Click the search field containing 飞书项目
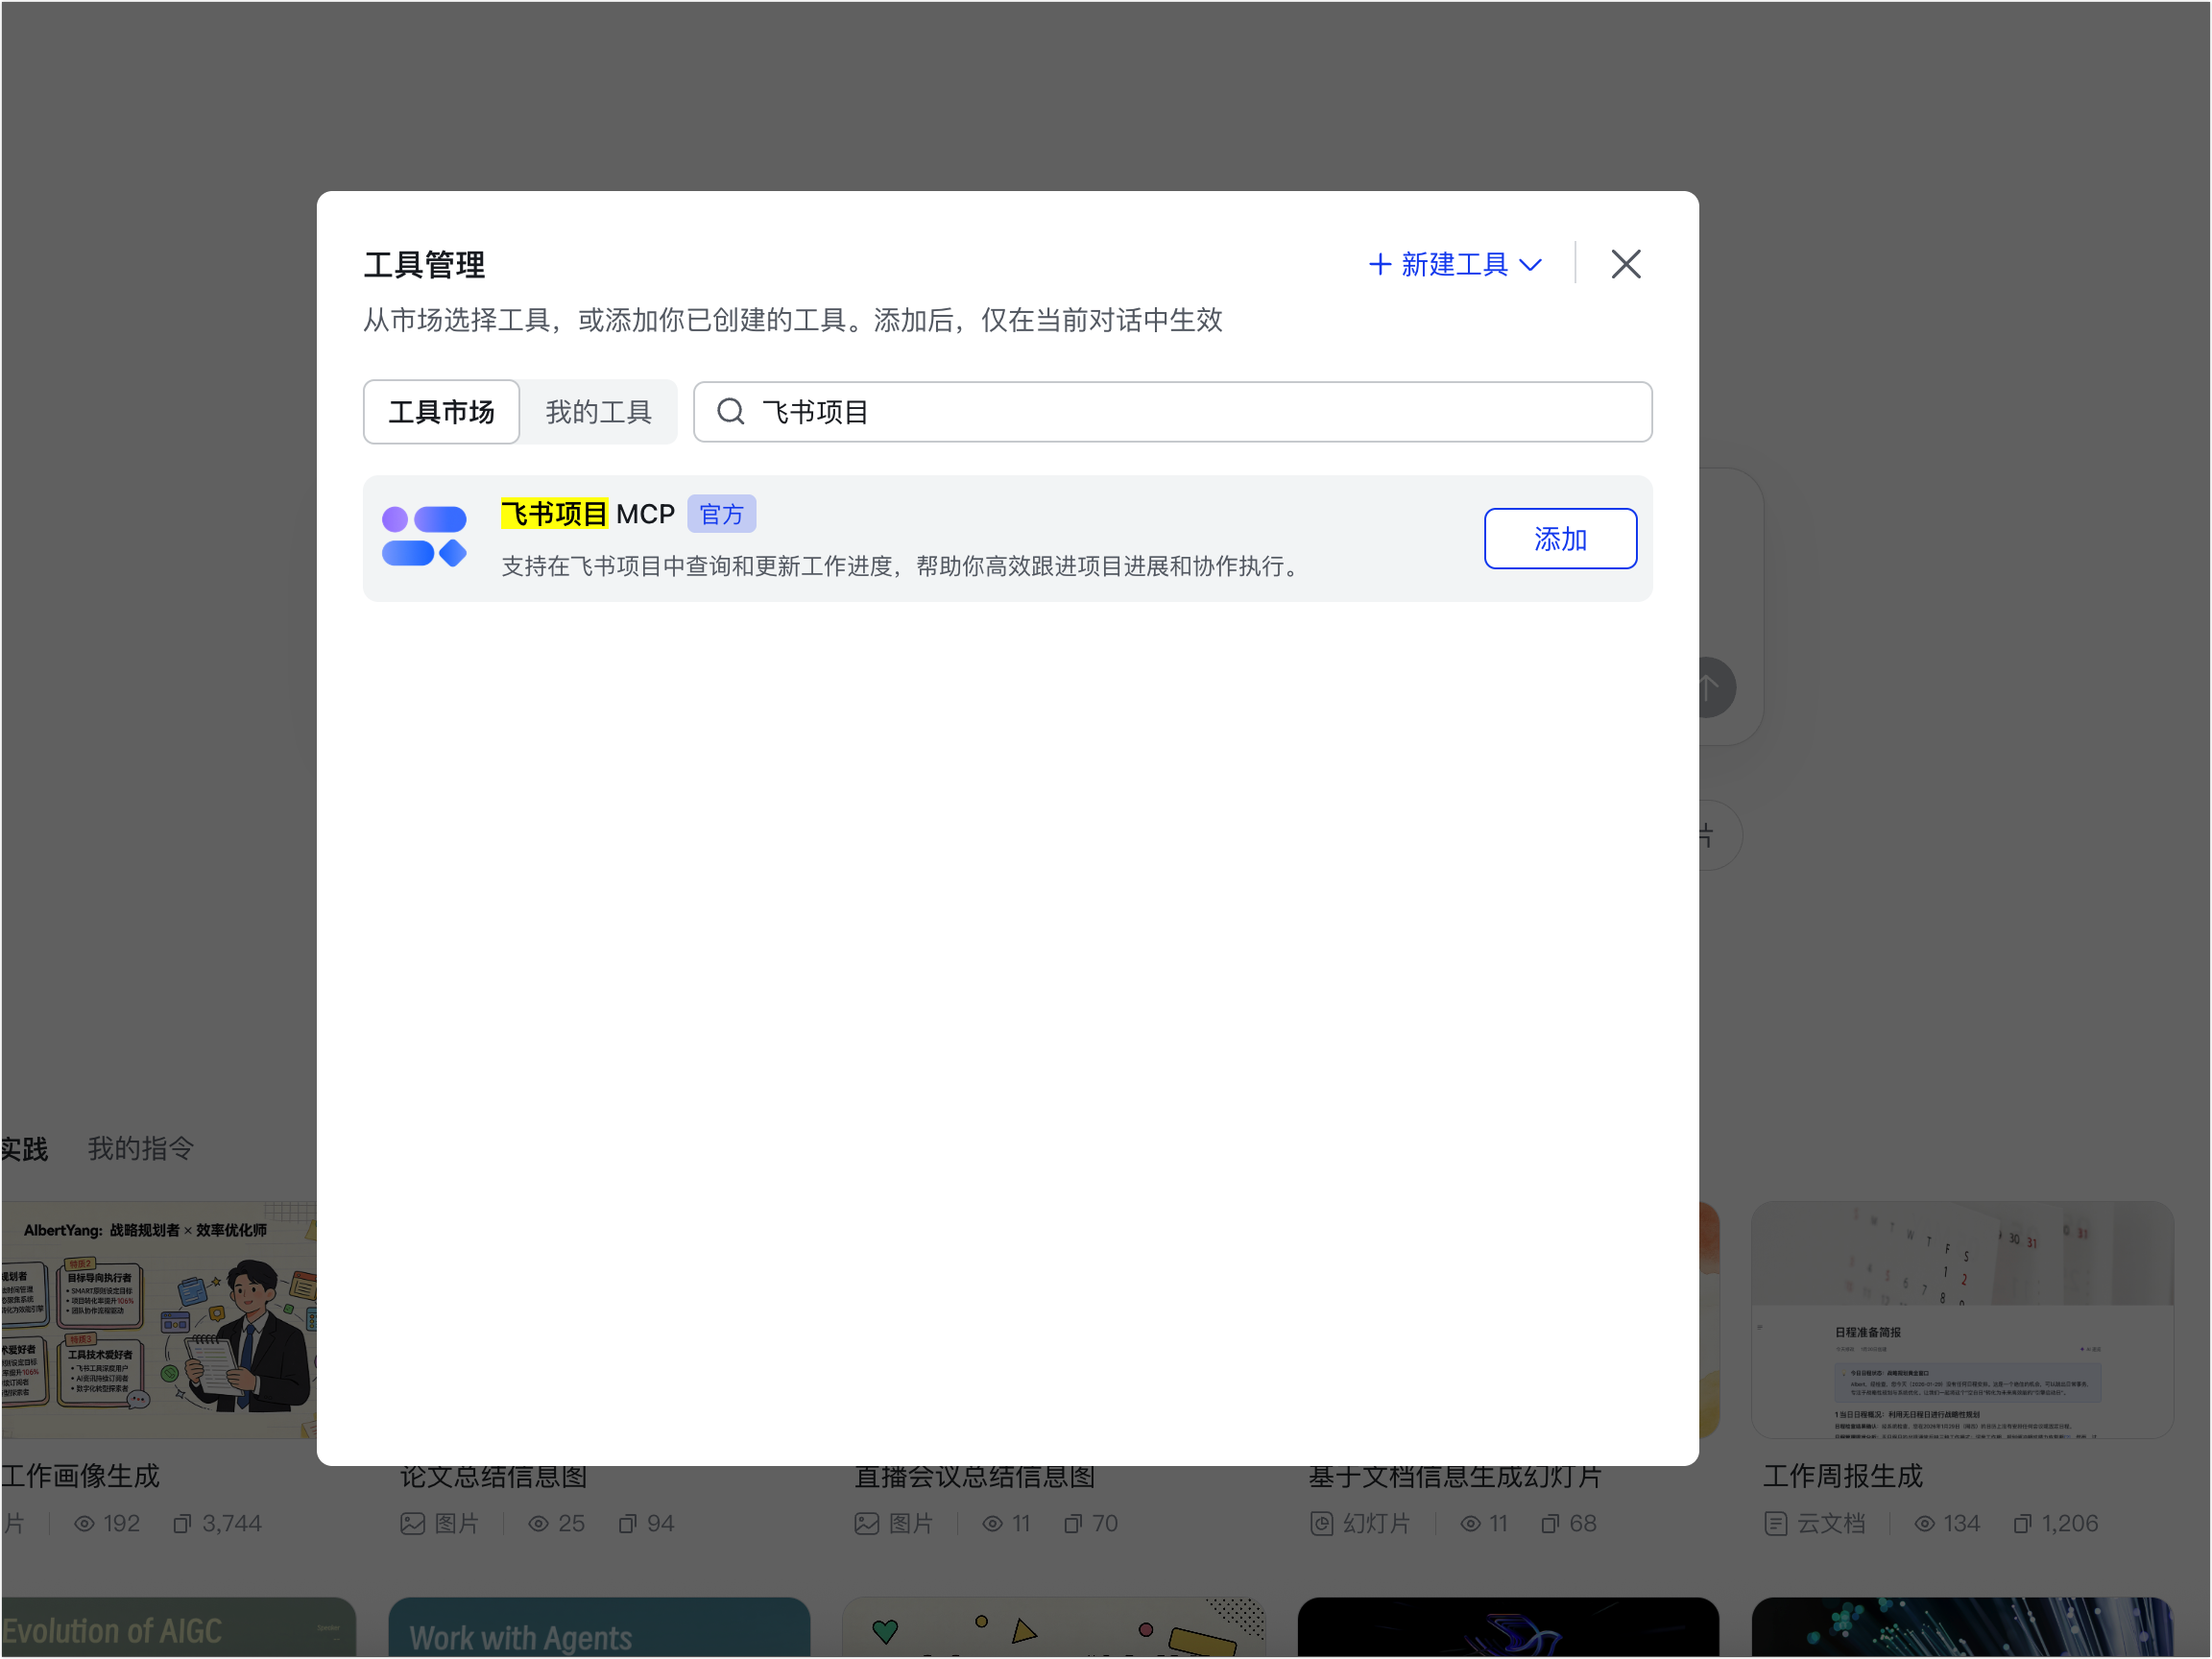The image size is (2212, 1659). pos(1172,412)
